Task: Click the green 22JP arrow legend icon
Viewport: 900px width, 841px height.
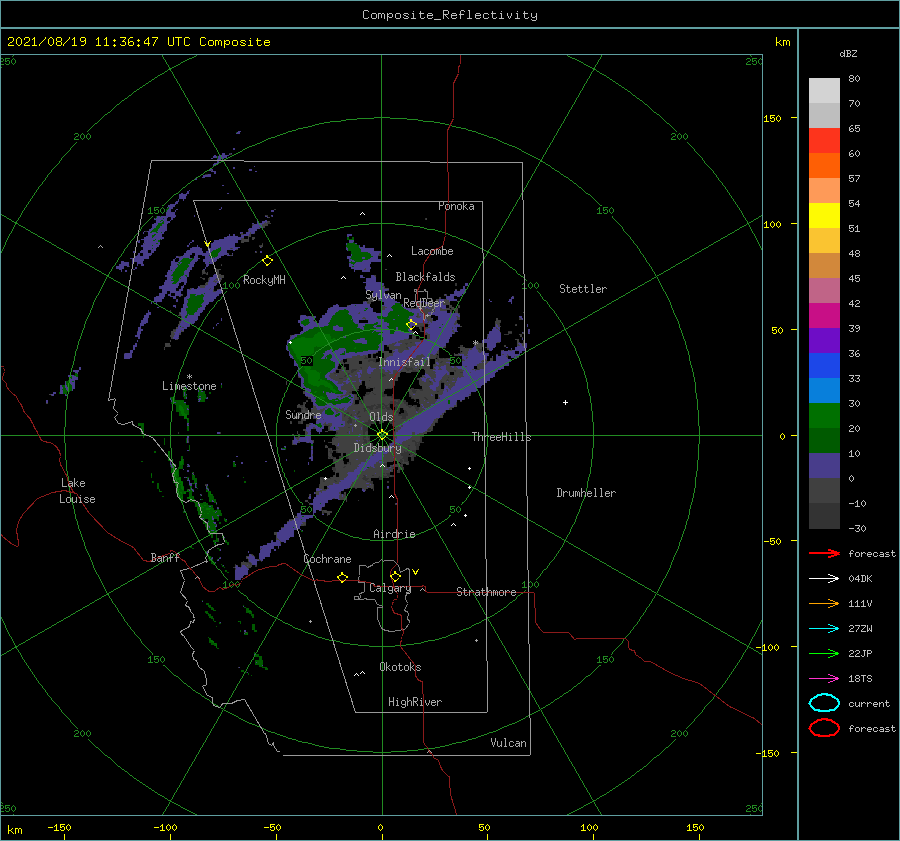Action: click(x=824, y=653)
